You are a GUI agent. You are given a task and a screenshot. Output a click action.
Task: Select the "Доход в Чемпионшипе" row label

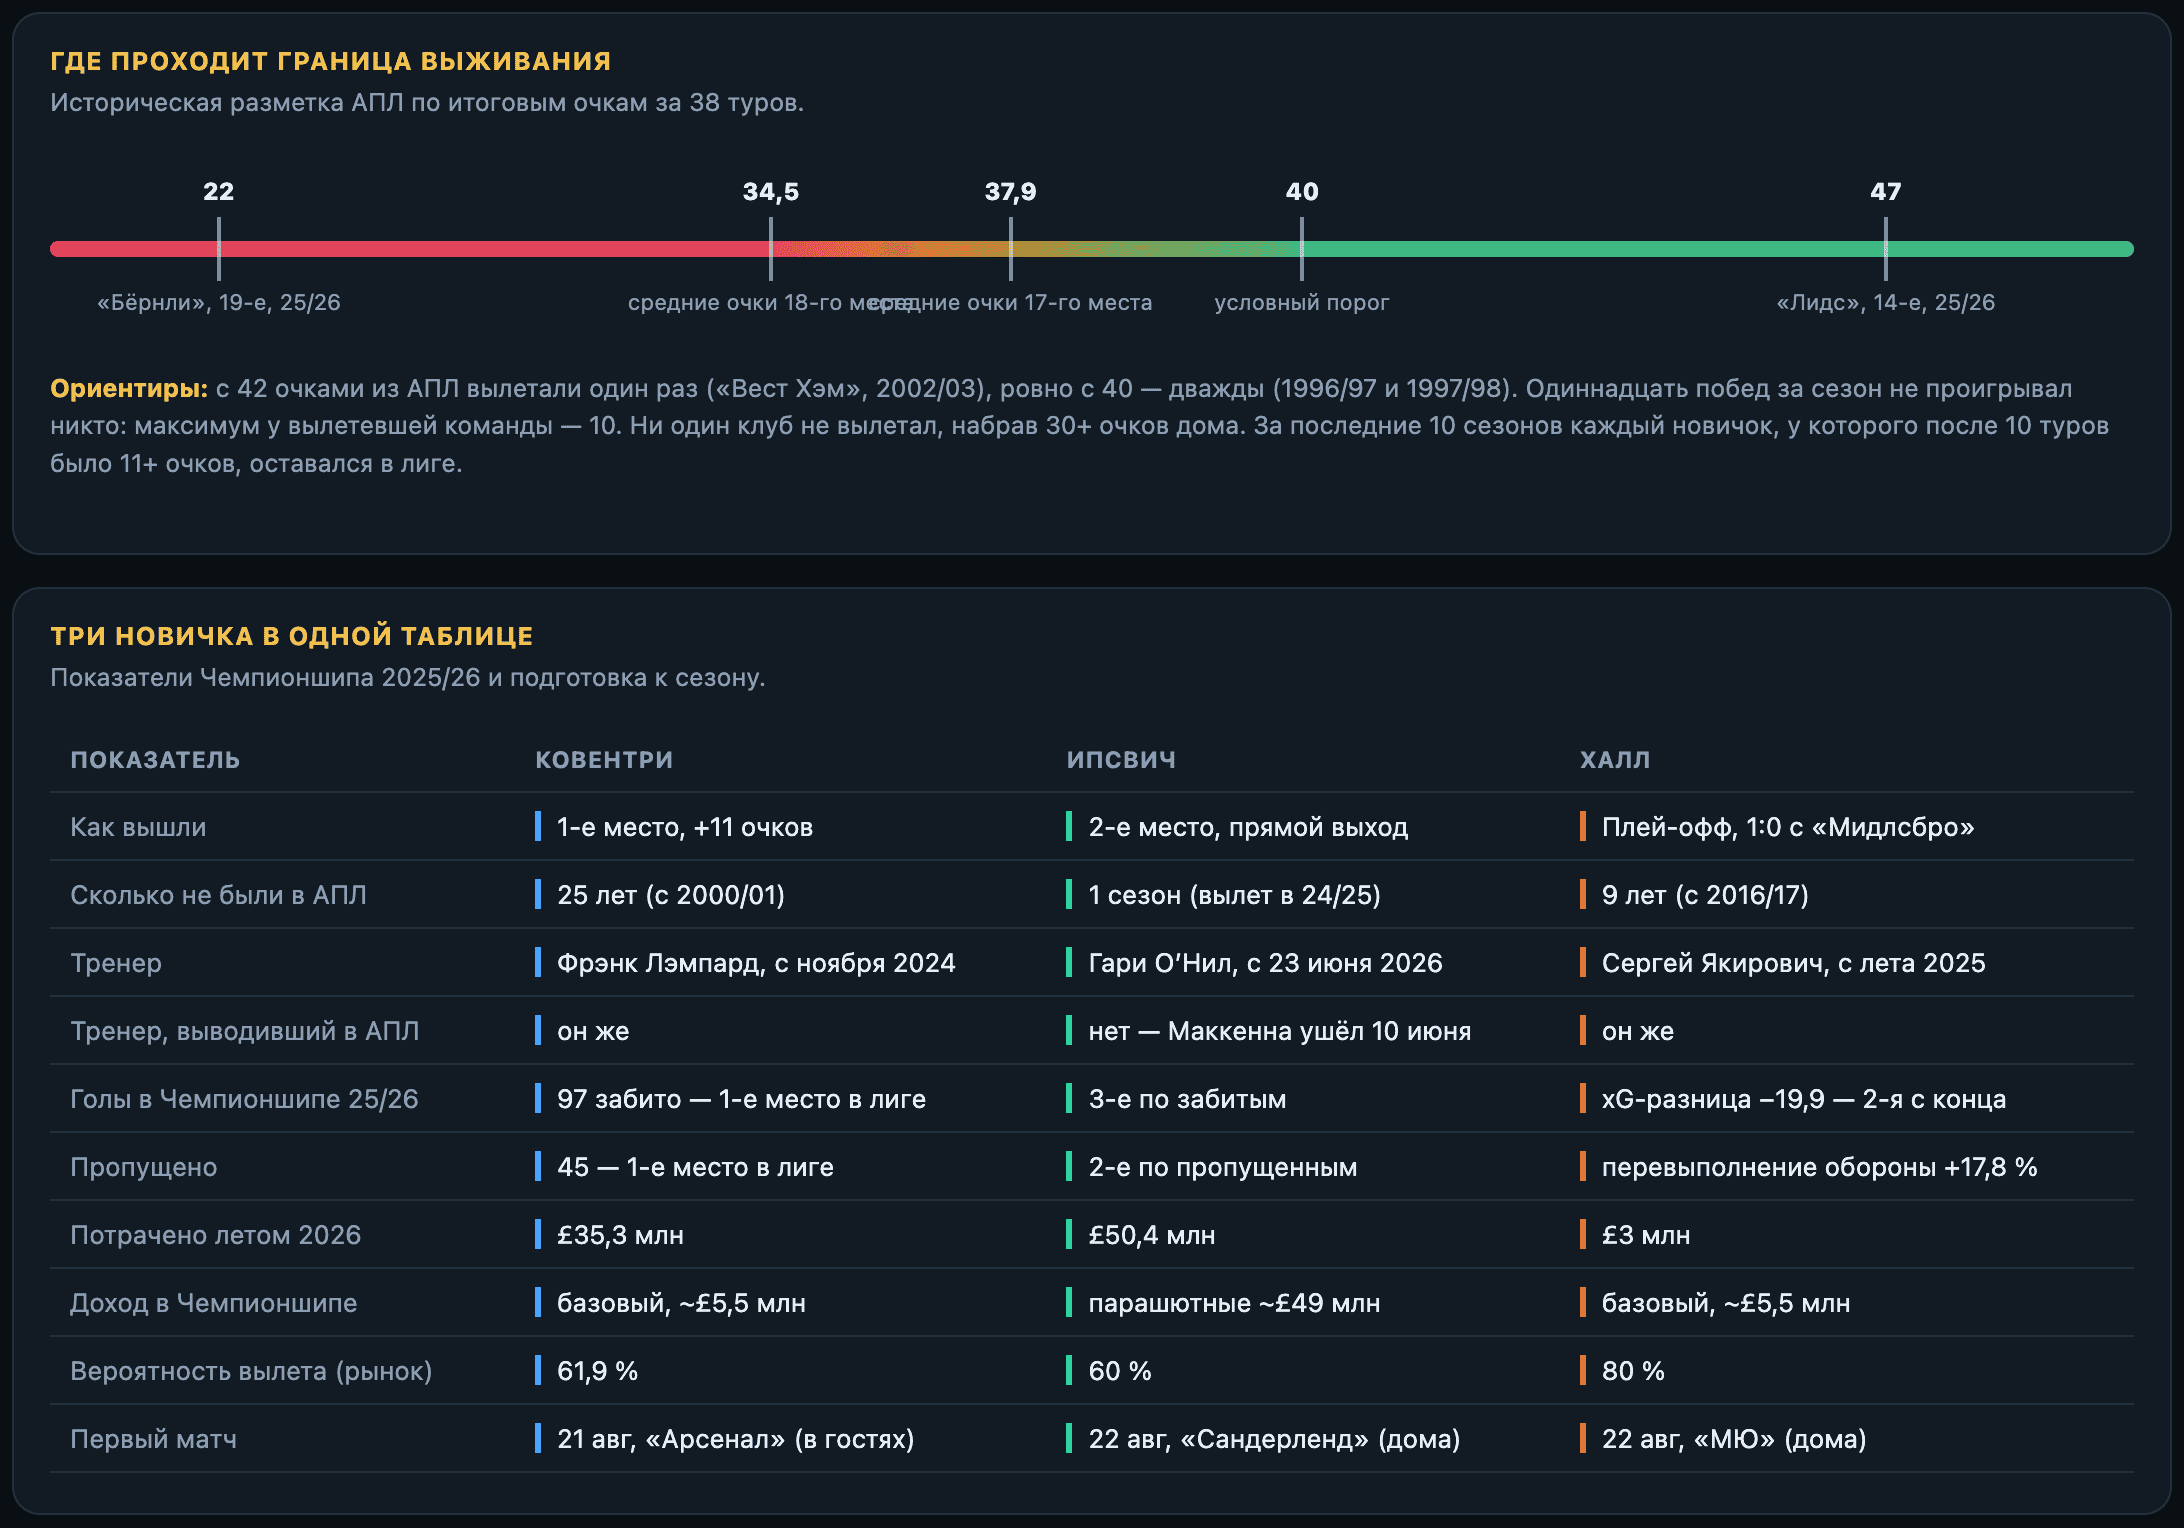click(213, 1303)
